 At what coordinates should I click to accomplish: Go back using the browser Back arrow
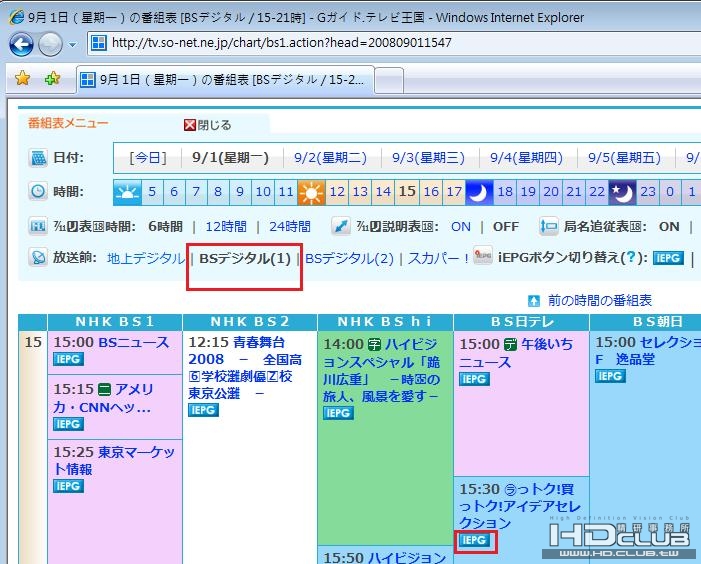[21, 44]
